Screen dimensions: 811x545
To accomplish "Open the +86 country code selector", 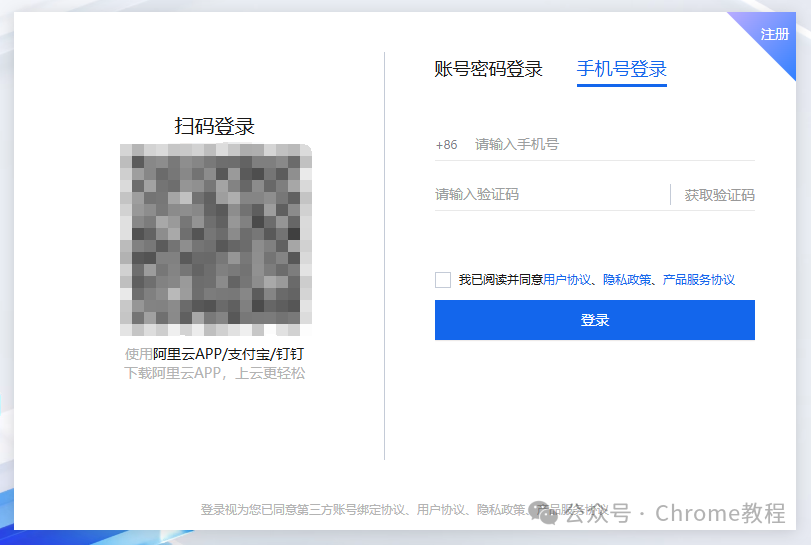I will [x=446, y=145].
